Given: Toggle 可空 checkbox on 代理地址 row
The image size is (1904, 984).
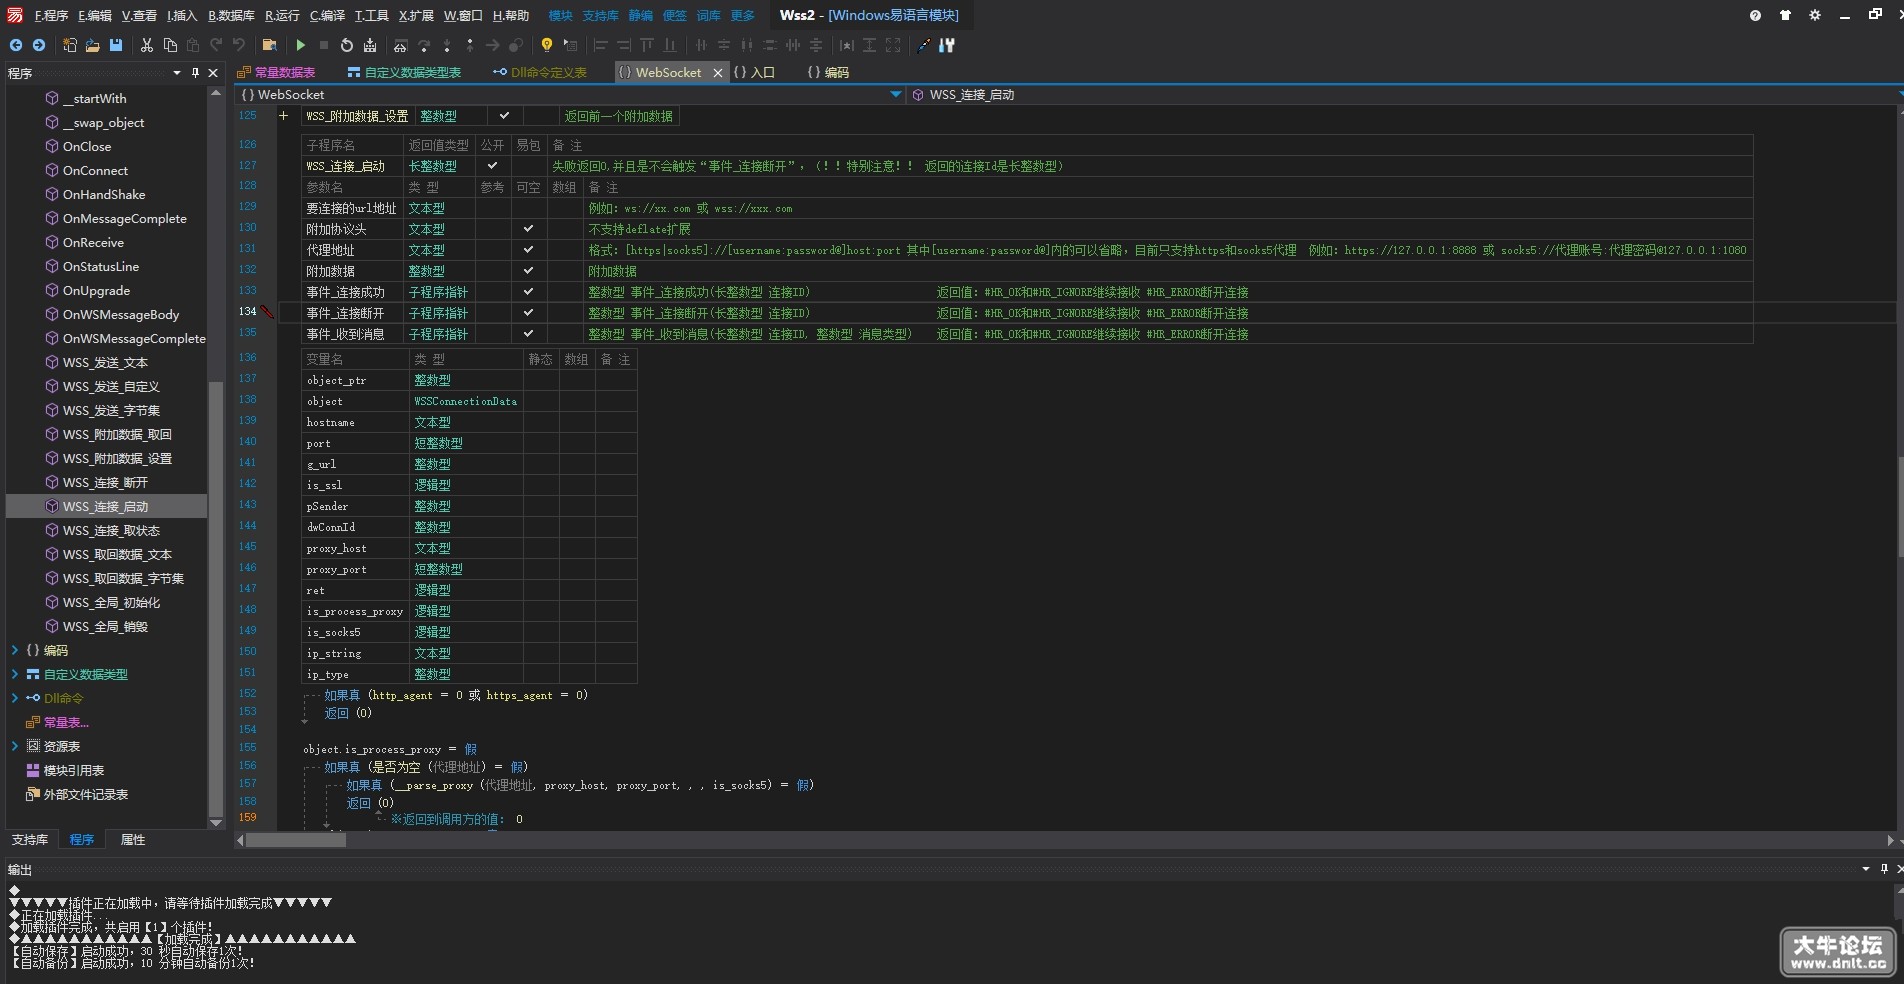Looking at the screenshot, I should [528, 250].
